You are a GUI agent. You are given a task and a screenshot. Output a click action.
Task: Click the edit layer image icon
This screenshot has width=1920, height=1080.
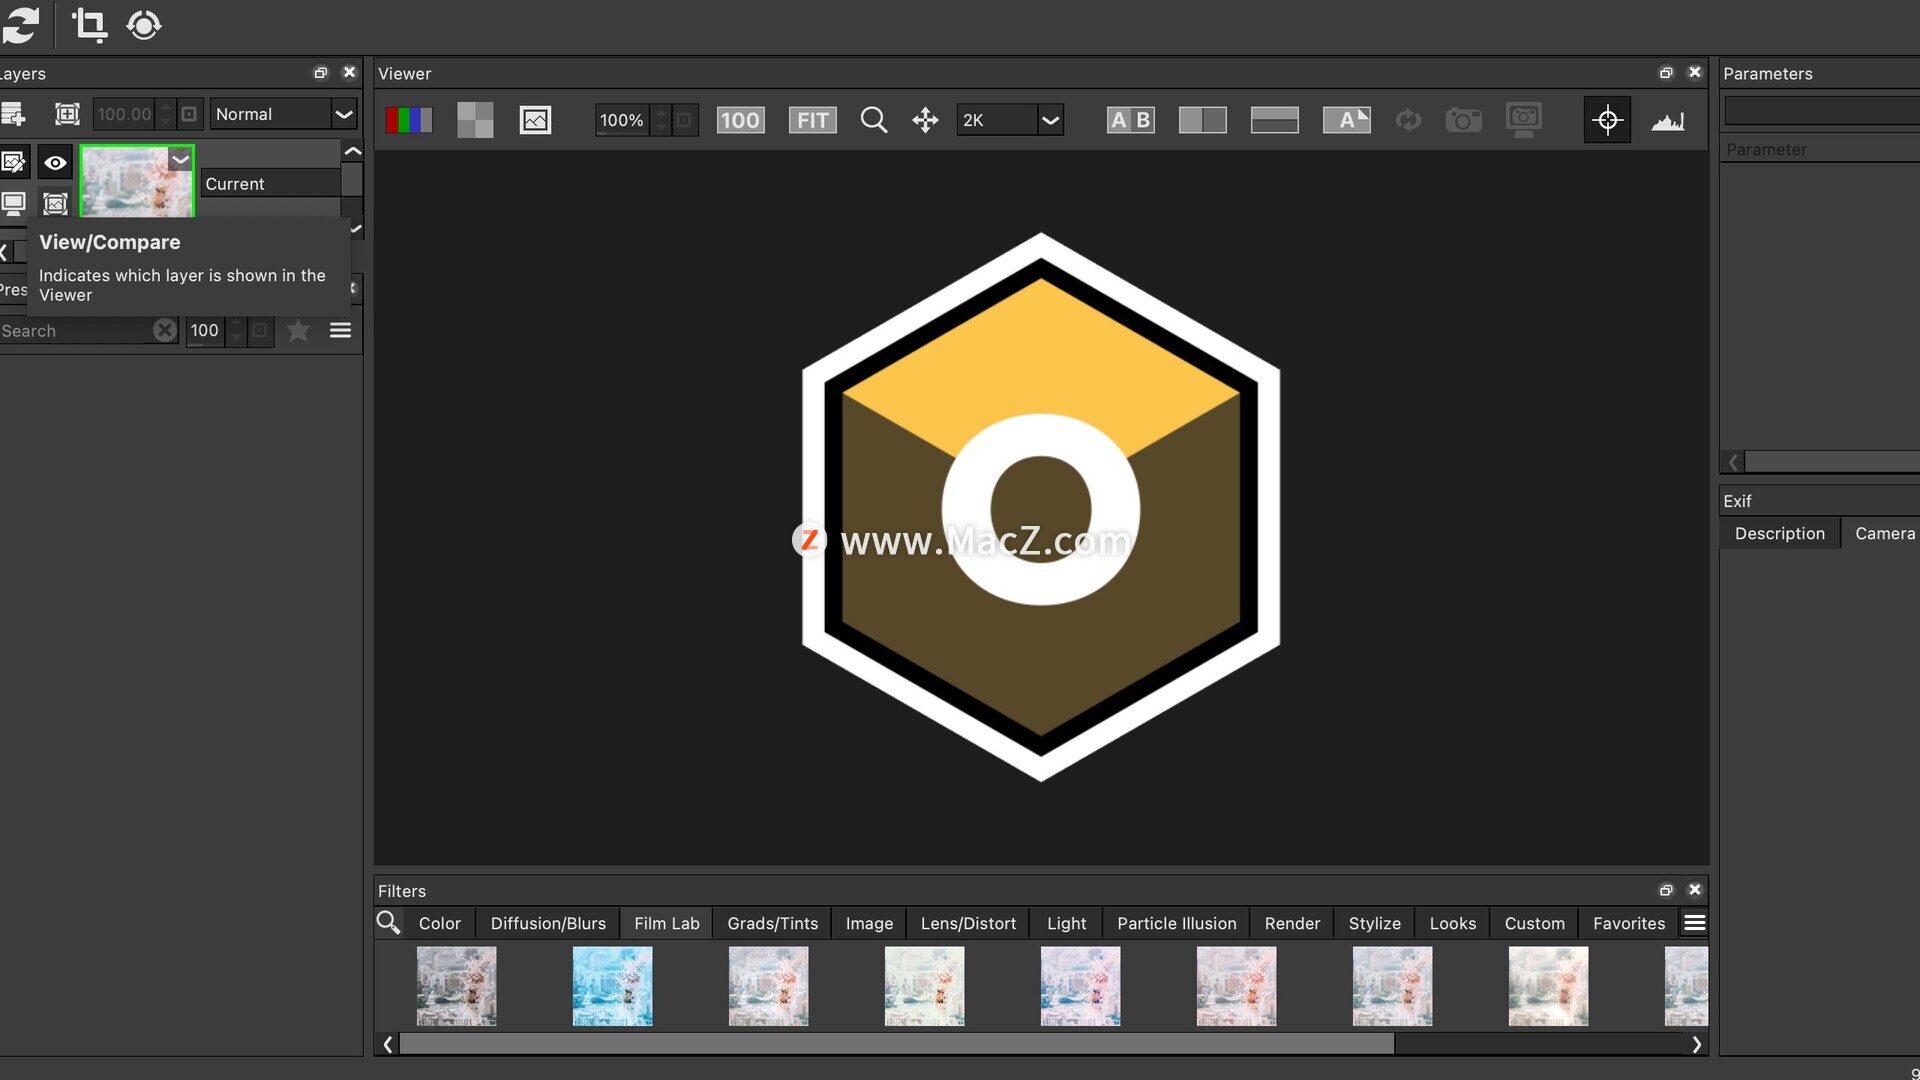tap(13, 162)
